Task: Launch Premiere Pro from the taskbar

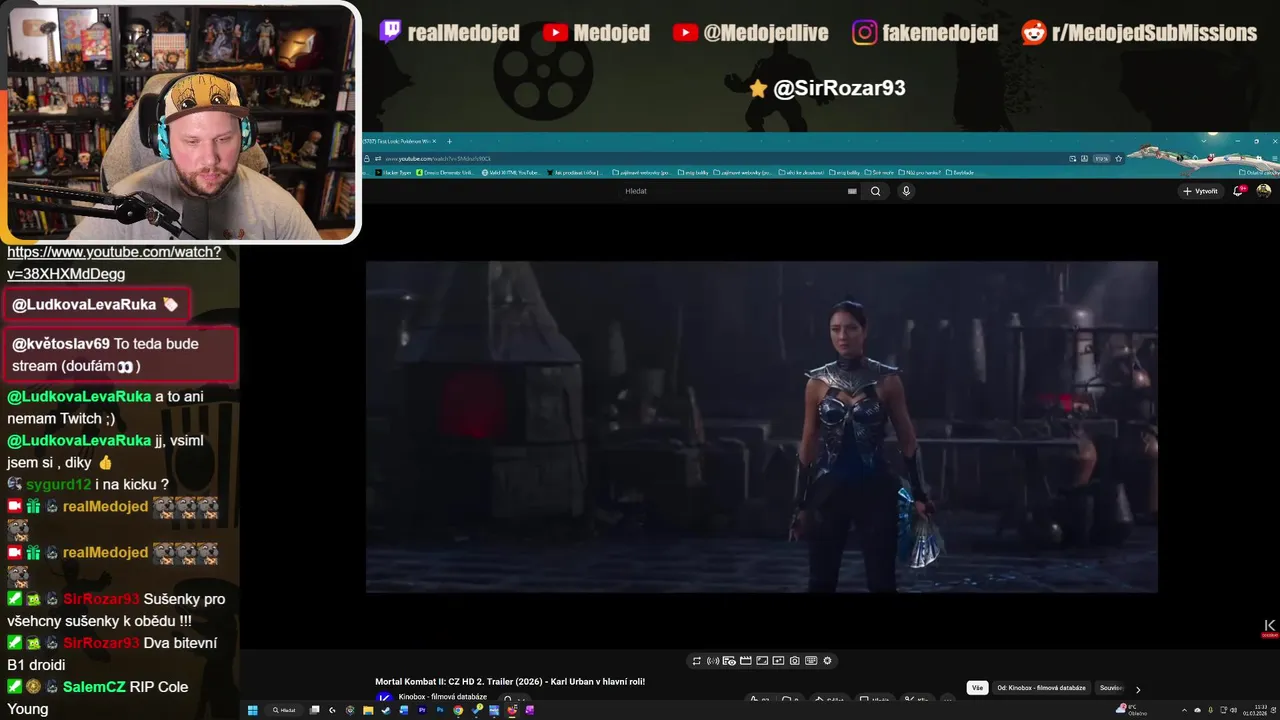Action: pyautogui.click(x=422, y=710)
